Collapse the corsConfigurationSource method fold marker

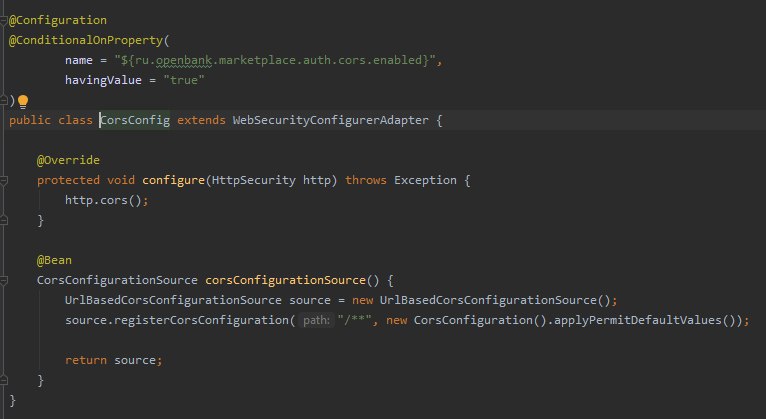[x=3, y=281]
